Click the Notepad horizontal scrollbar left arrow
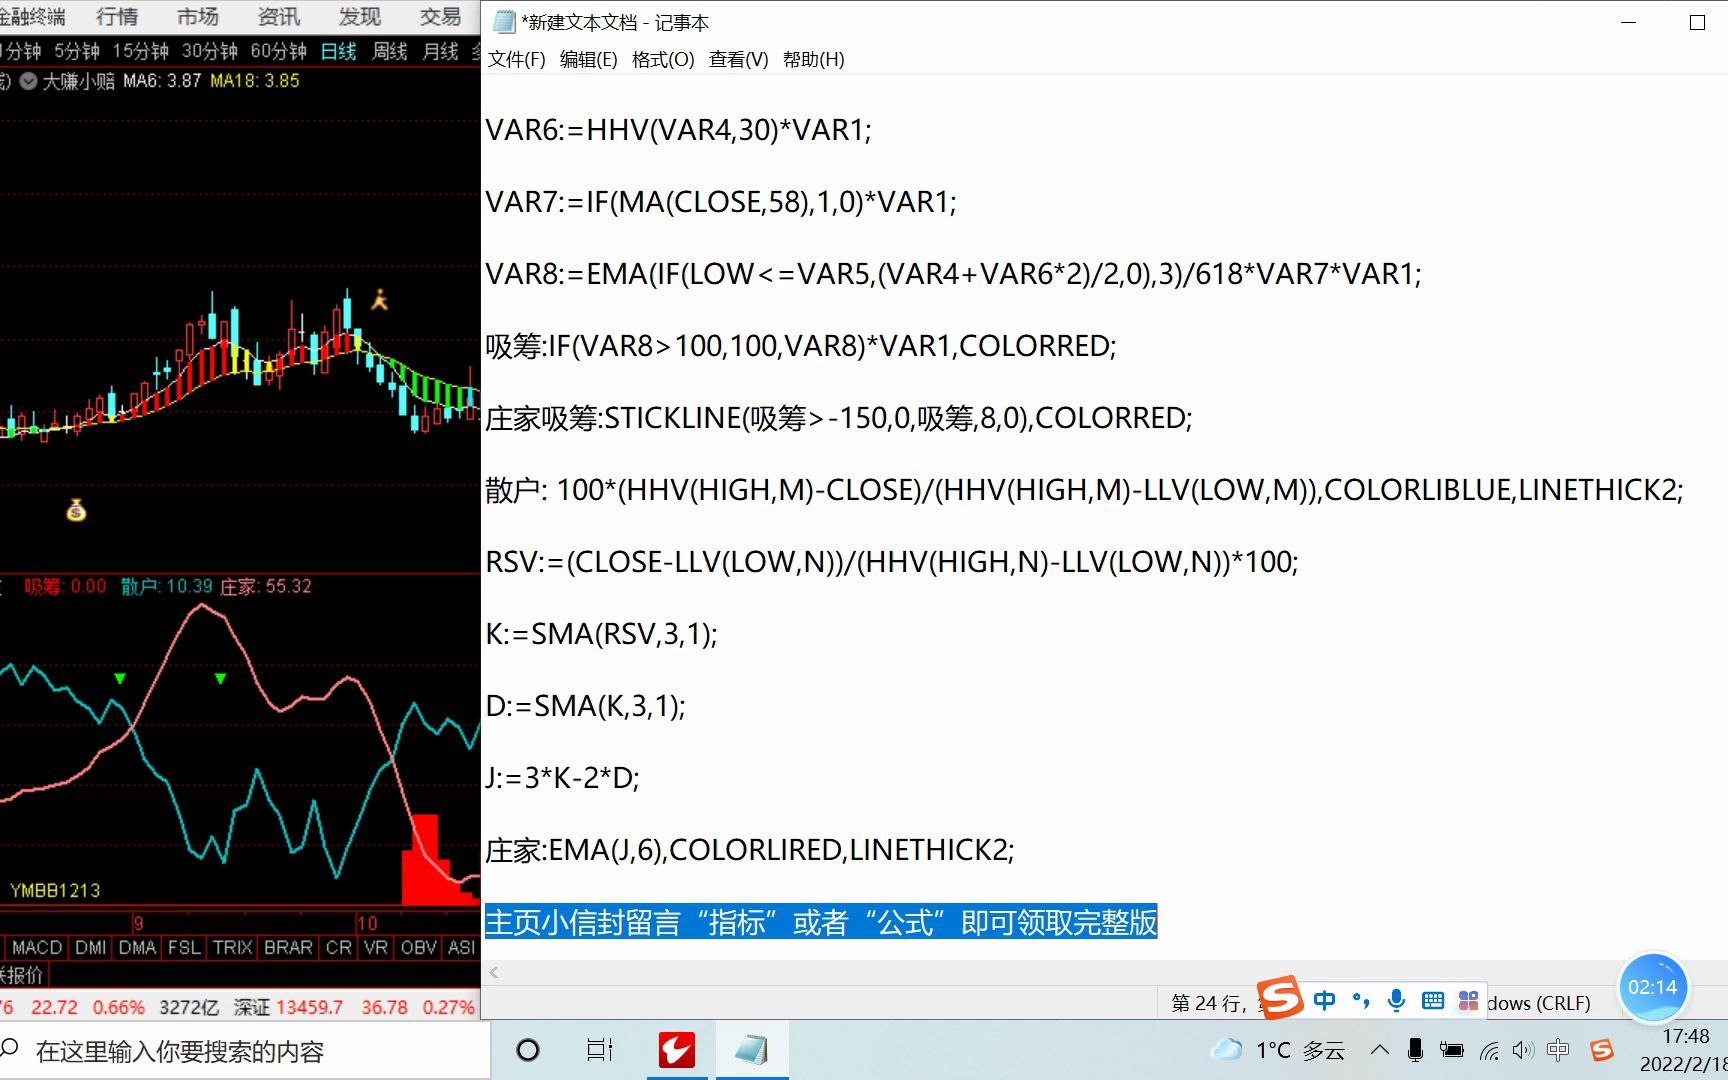The width and height of the screenshot is (1728, 1080). pyautogui.click(x=494, y=972)
